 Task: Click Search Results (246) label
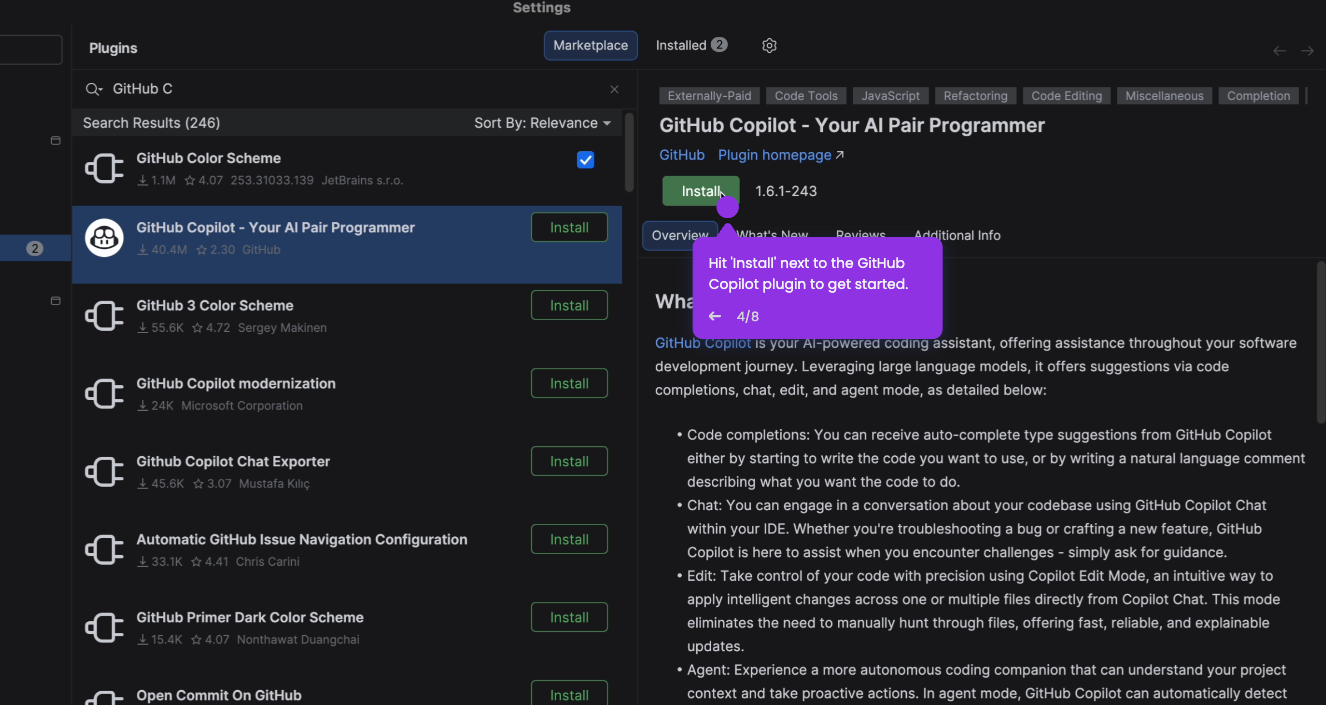click(151, 123)
